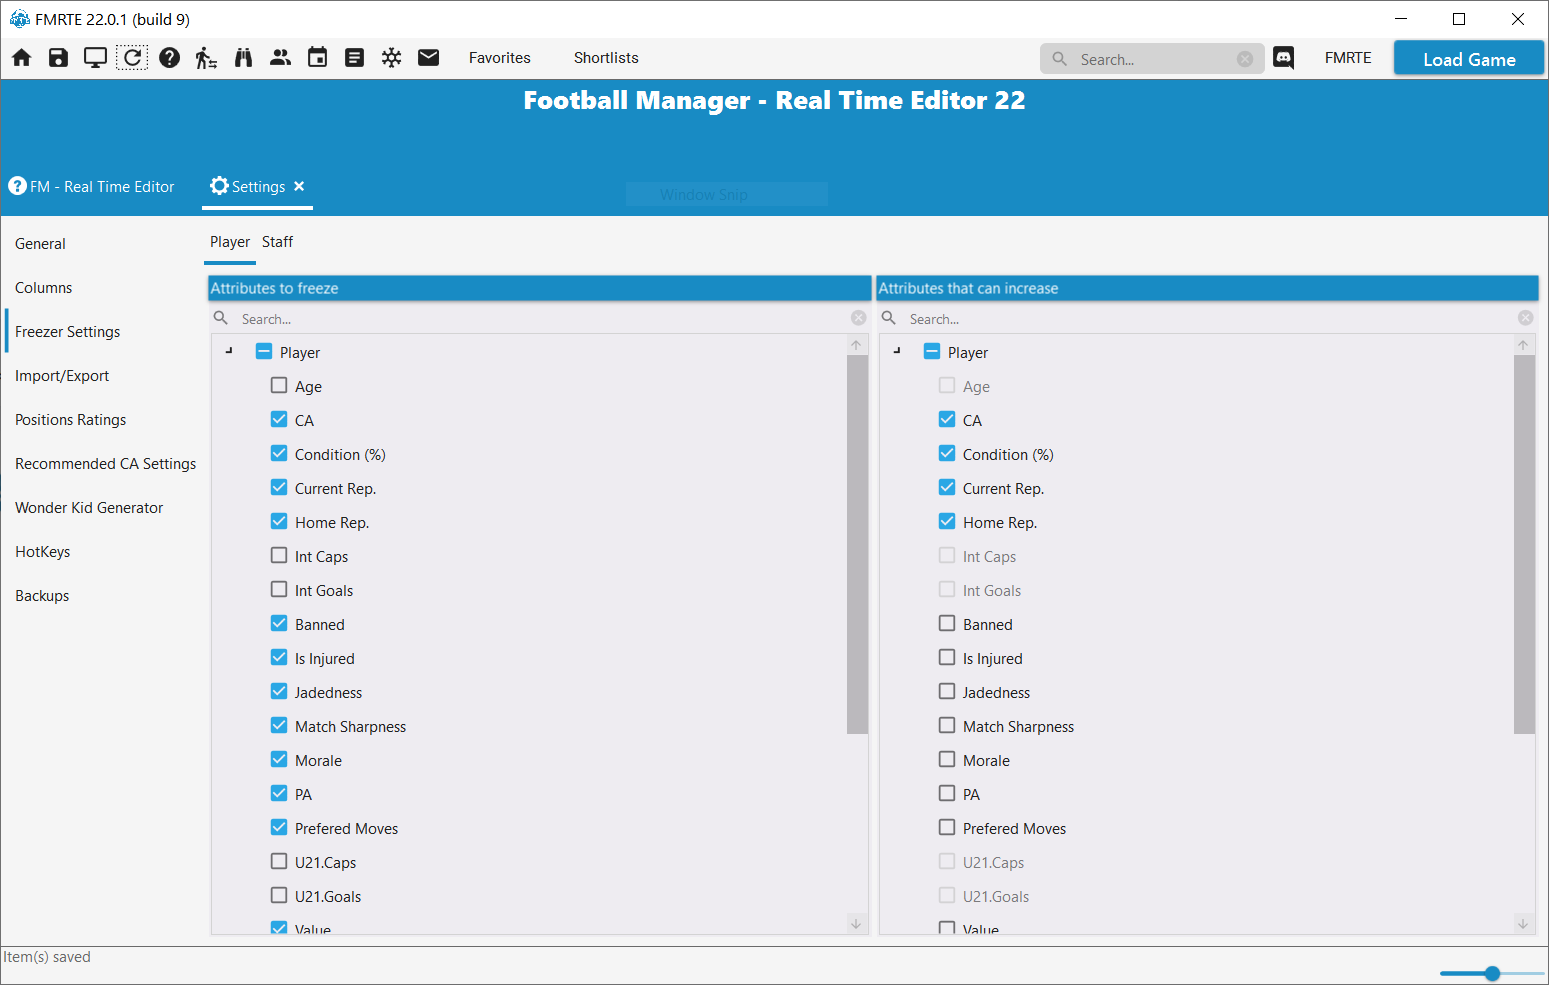Switch to the Staff sub-tab
The height and width of the screenshot is (985, 1549).
[x=277, y=242]
